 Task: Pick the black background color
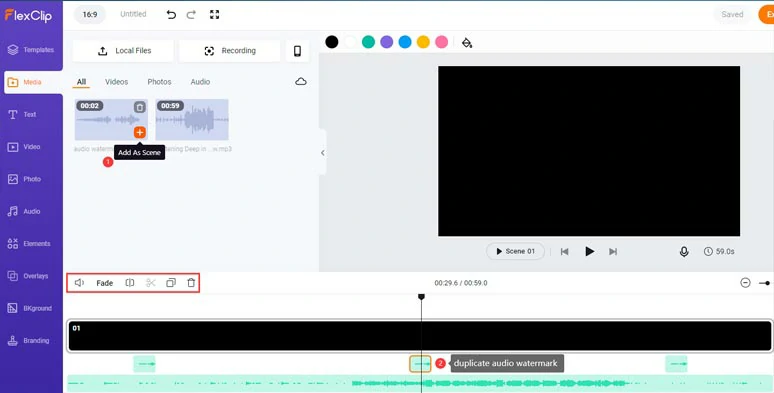pyautogui.click(x=332, y=42)
